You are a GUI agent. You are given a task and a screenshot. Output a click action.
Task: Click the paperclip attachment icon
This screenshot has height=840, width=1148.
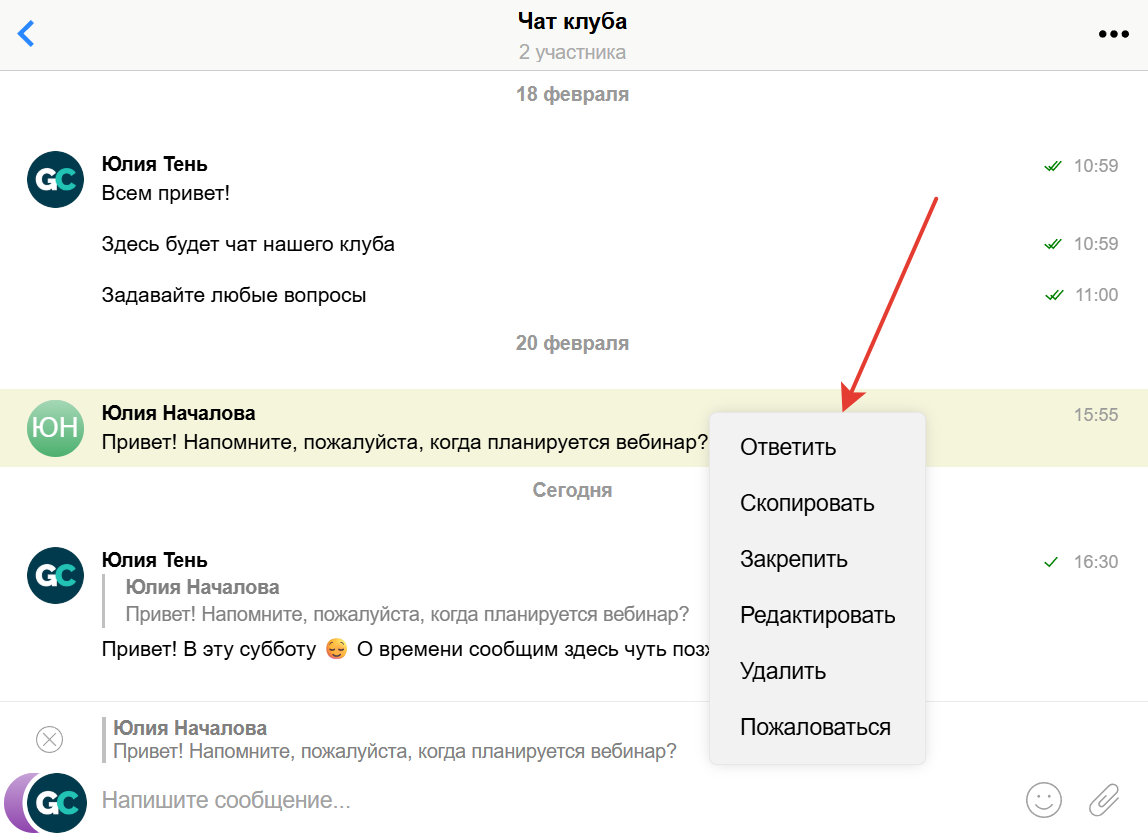[x=1104, y=799]
